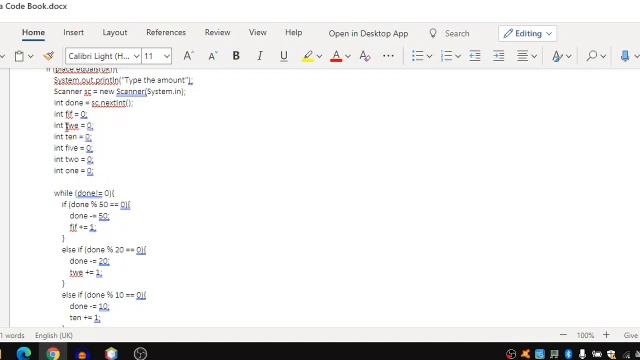Clear formatting with the eraser A

click(x=364, y=56)
